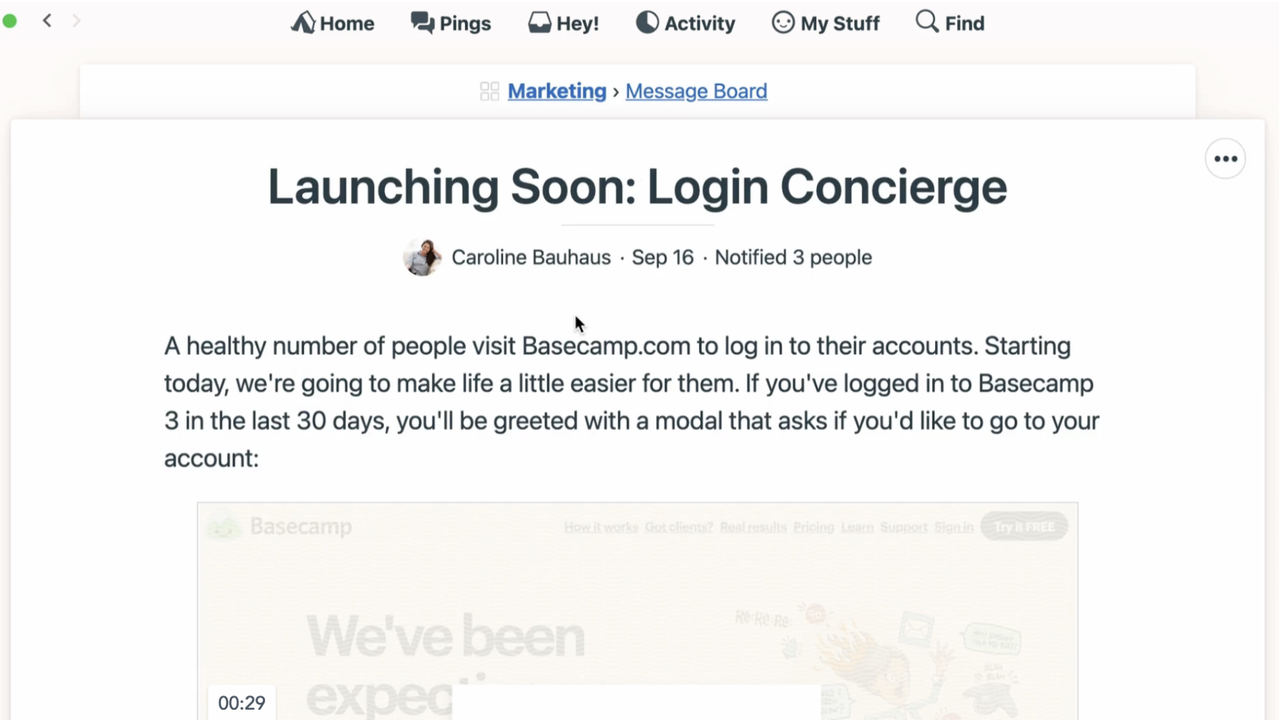
Task: Click Caroline Bauhaus's avatar photo
Action: point(422,257)
